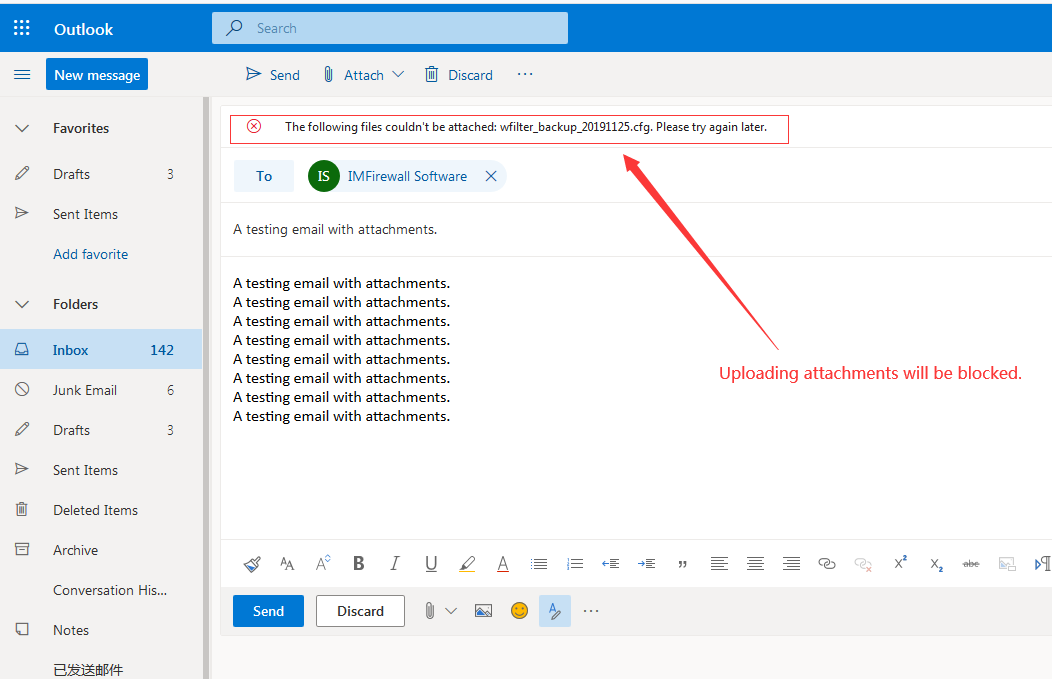Align text right
This screenshot has height=679, width=1052.
point(792,564)
